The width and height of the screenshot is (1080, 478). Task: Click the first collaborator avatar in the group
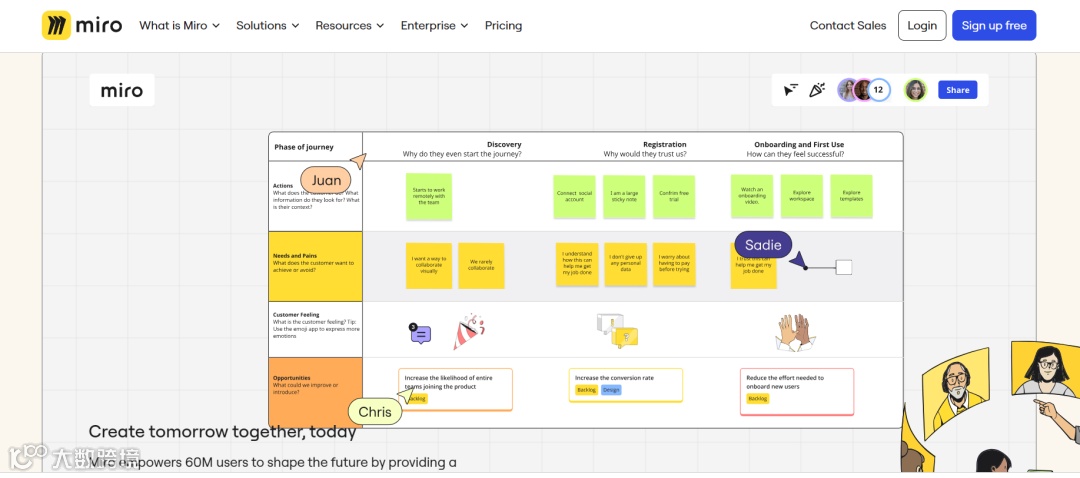847,90
